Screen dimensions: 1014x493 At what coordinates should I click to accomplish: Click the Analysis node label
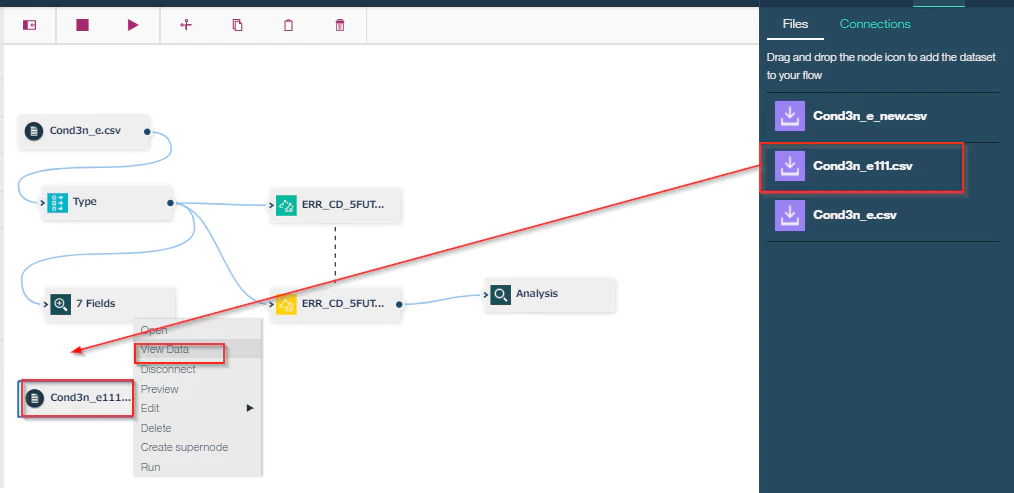click(x=537, y=294)
